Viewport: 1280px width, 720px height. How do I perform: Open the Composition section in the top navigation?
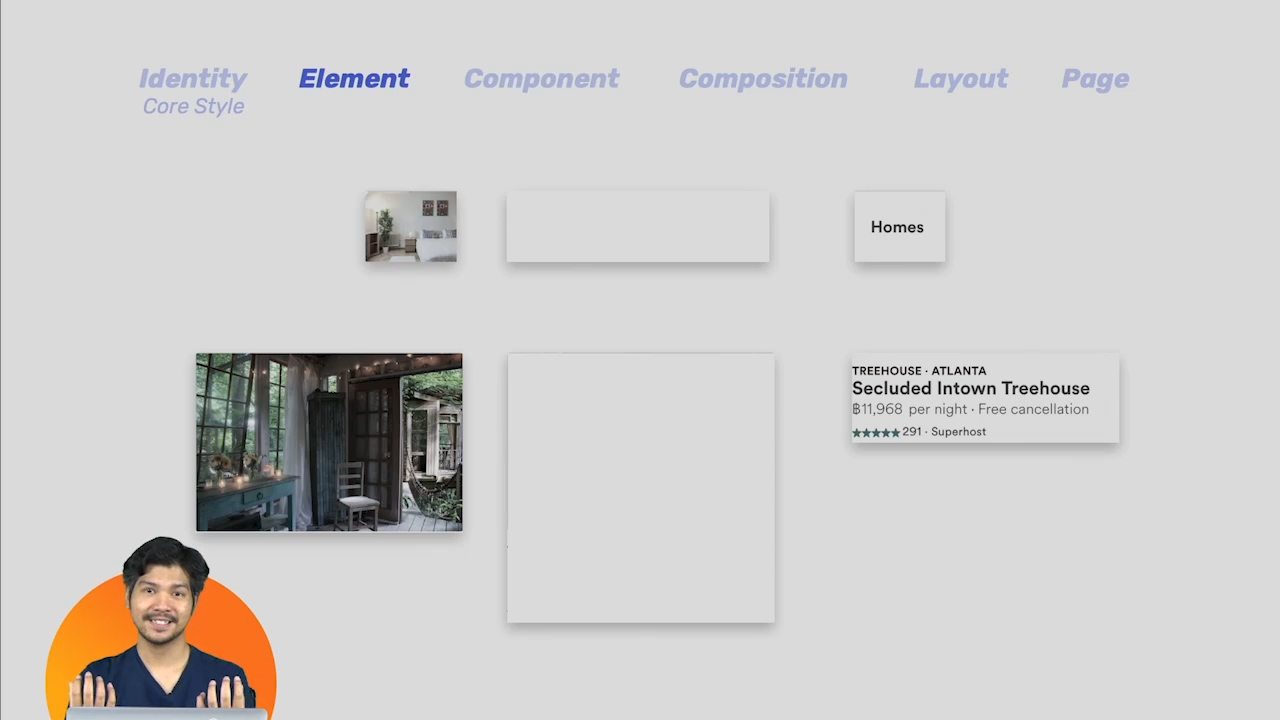763,79
